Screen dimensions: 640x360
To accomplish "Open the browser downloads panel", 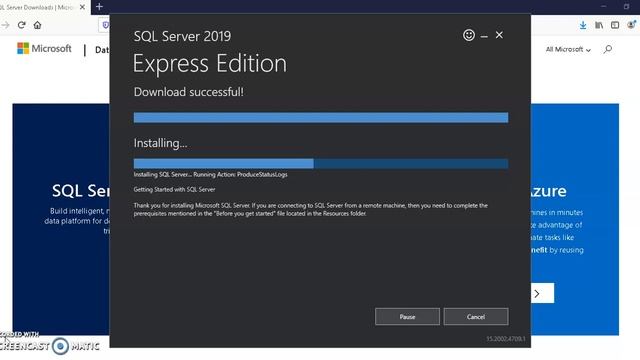I will point(583,25).
